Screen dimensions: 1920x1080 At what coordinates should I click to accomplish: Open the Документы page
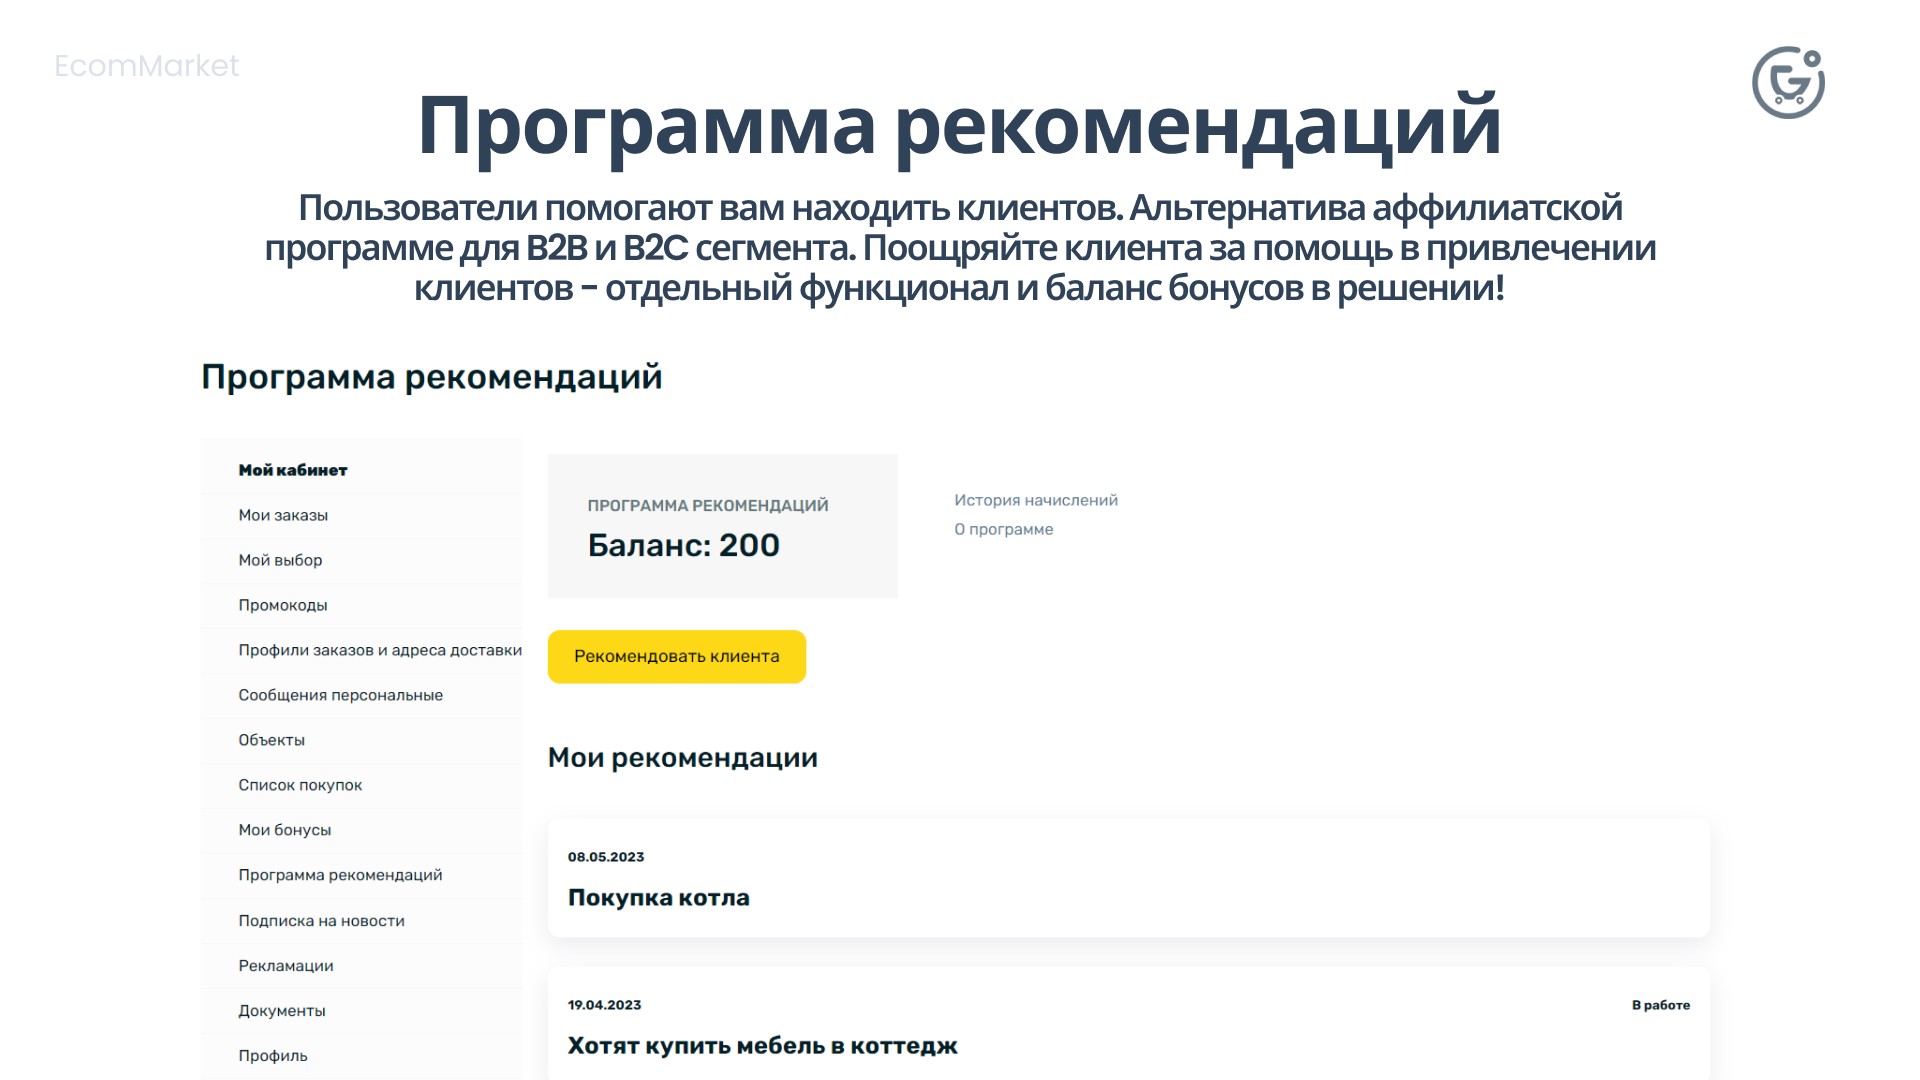coord(281,1010)
